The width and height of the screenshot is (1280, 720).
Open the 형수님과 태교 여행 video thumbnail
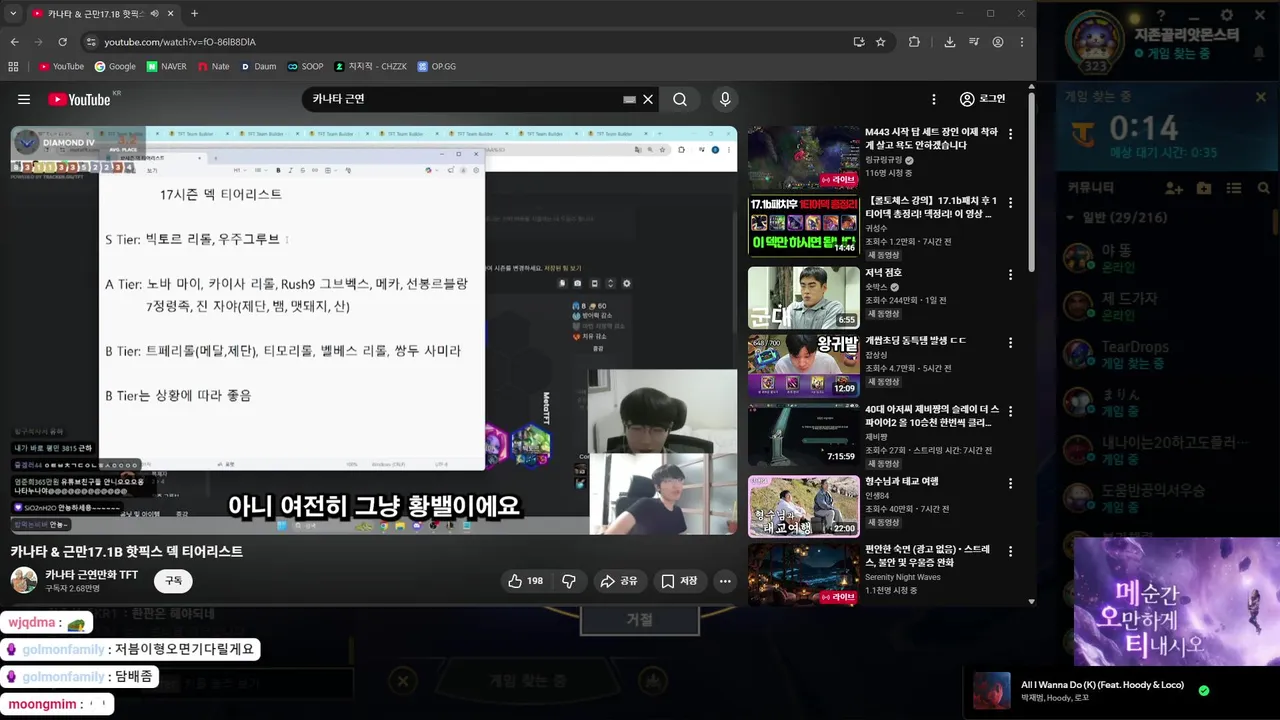tap(803, 506)
